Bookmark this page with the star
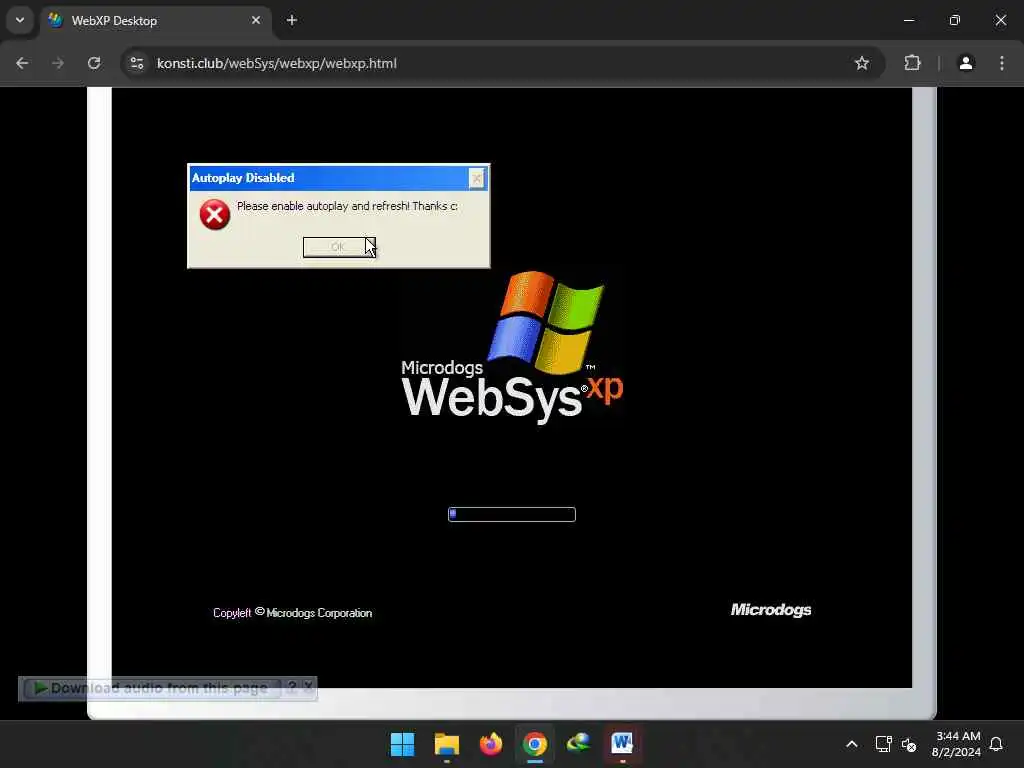Viewport: 1024px width, 768px height. [x=862, y=63]
